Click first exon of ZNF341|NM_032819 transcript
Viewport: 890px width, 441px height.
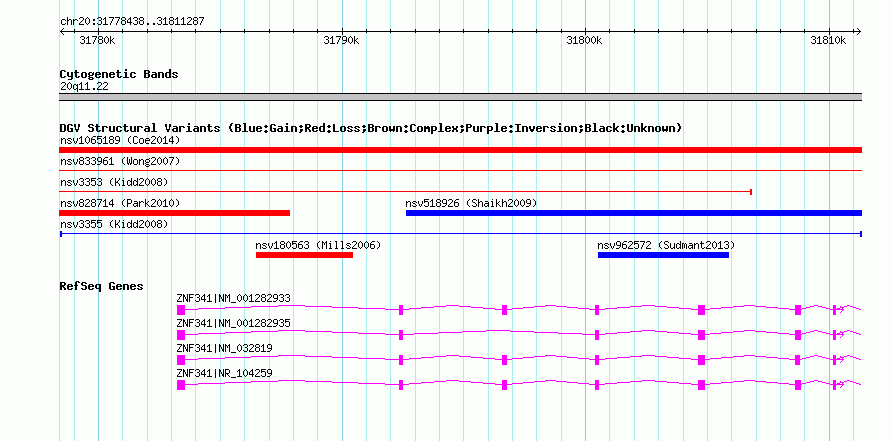(181, 360)
